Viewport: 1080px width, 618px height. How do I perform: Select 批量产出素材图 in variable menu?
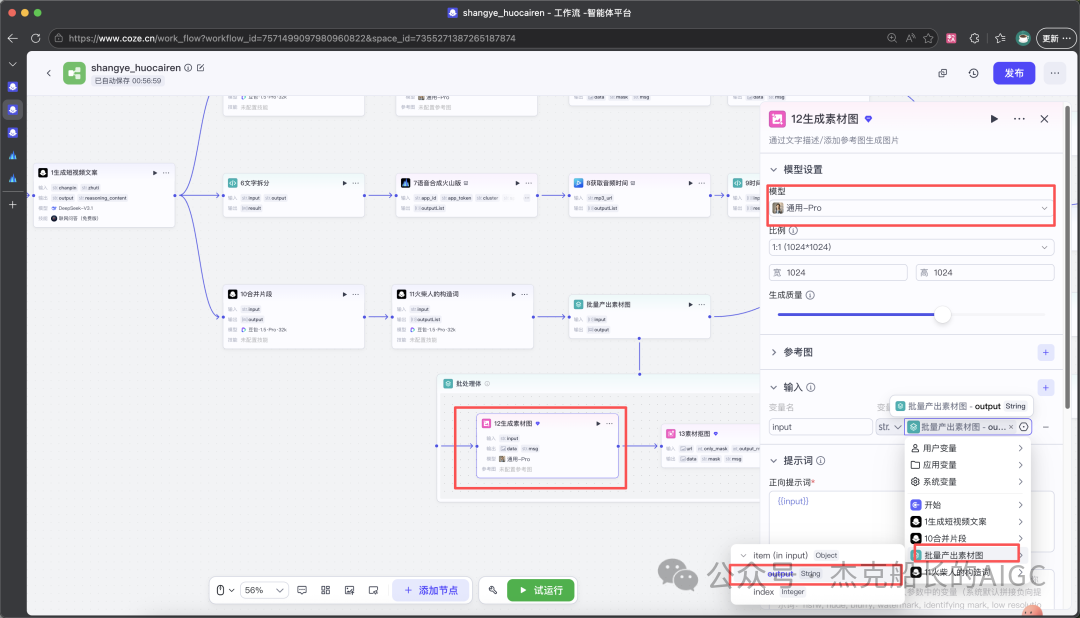967,555
